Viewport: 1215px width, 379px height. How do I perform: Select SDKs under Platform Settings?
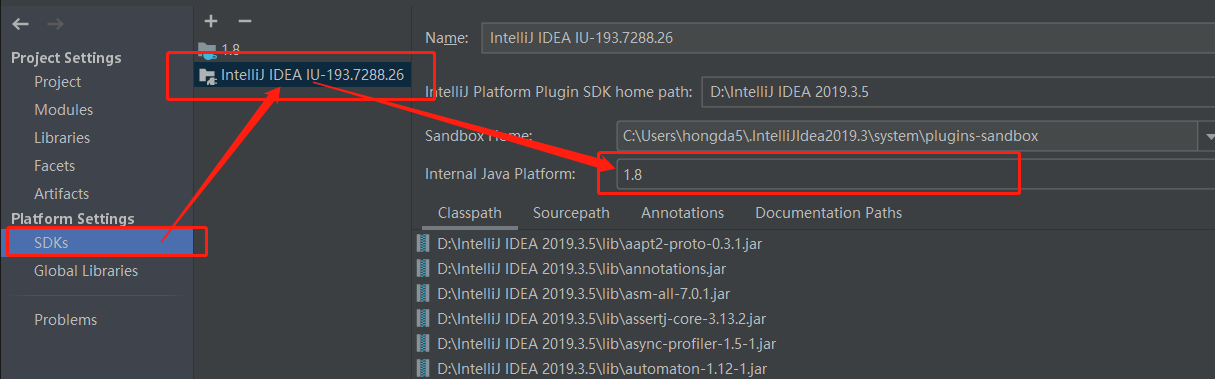click(x=96, y=243)
